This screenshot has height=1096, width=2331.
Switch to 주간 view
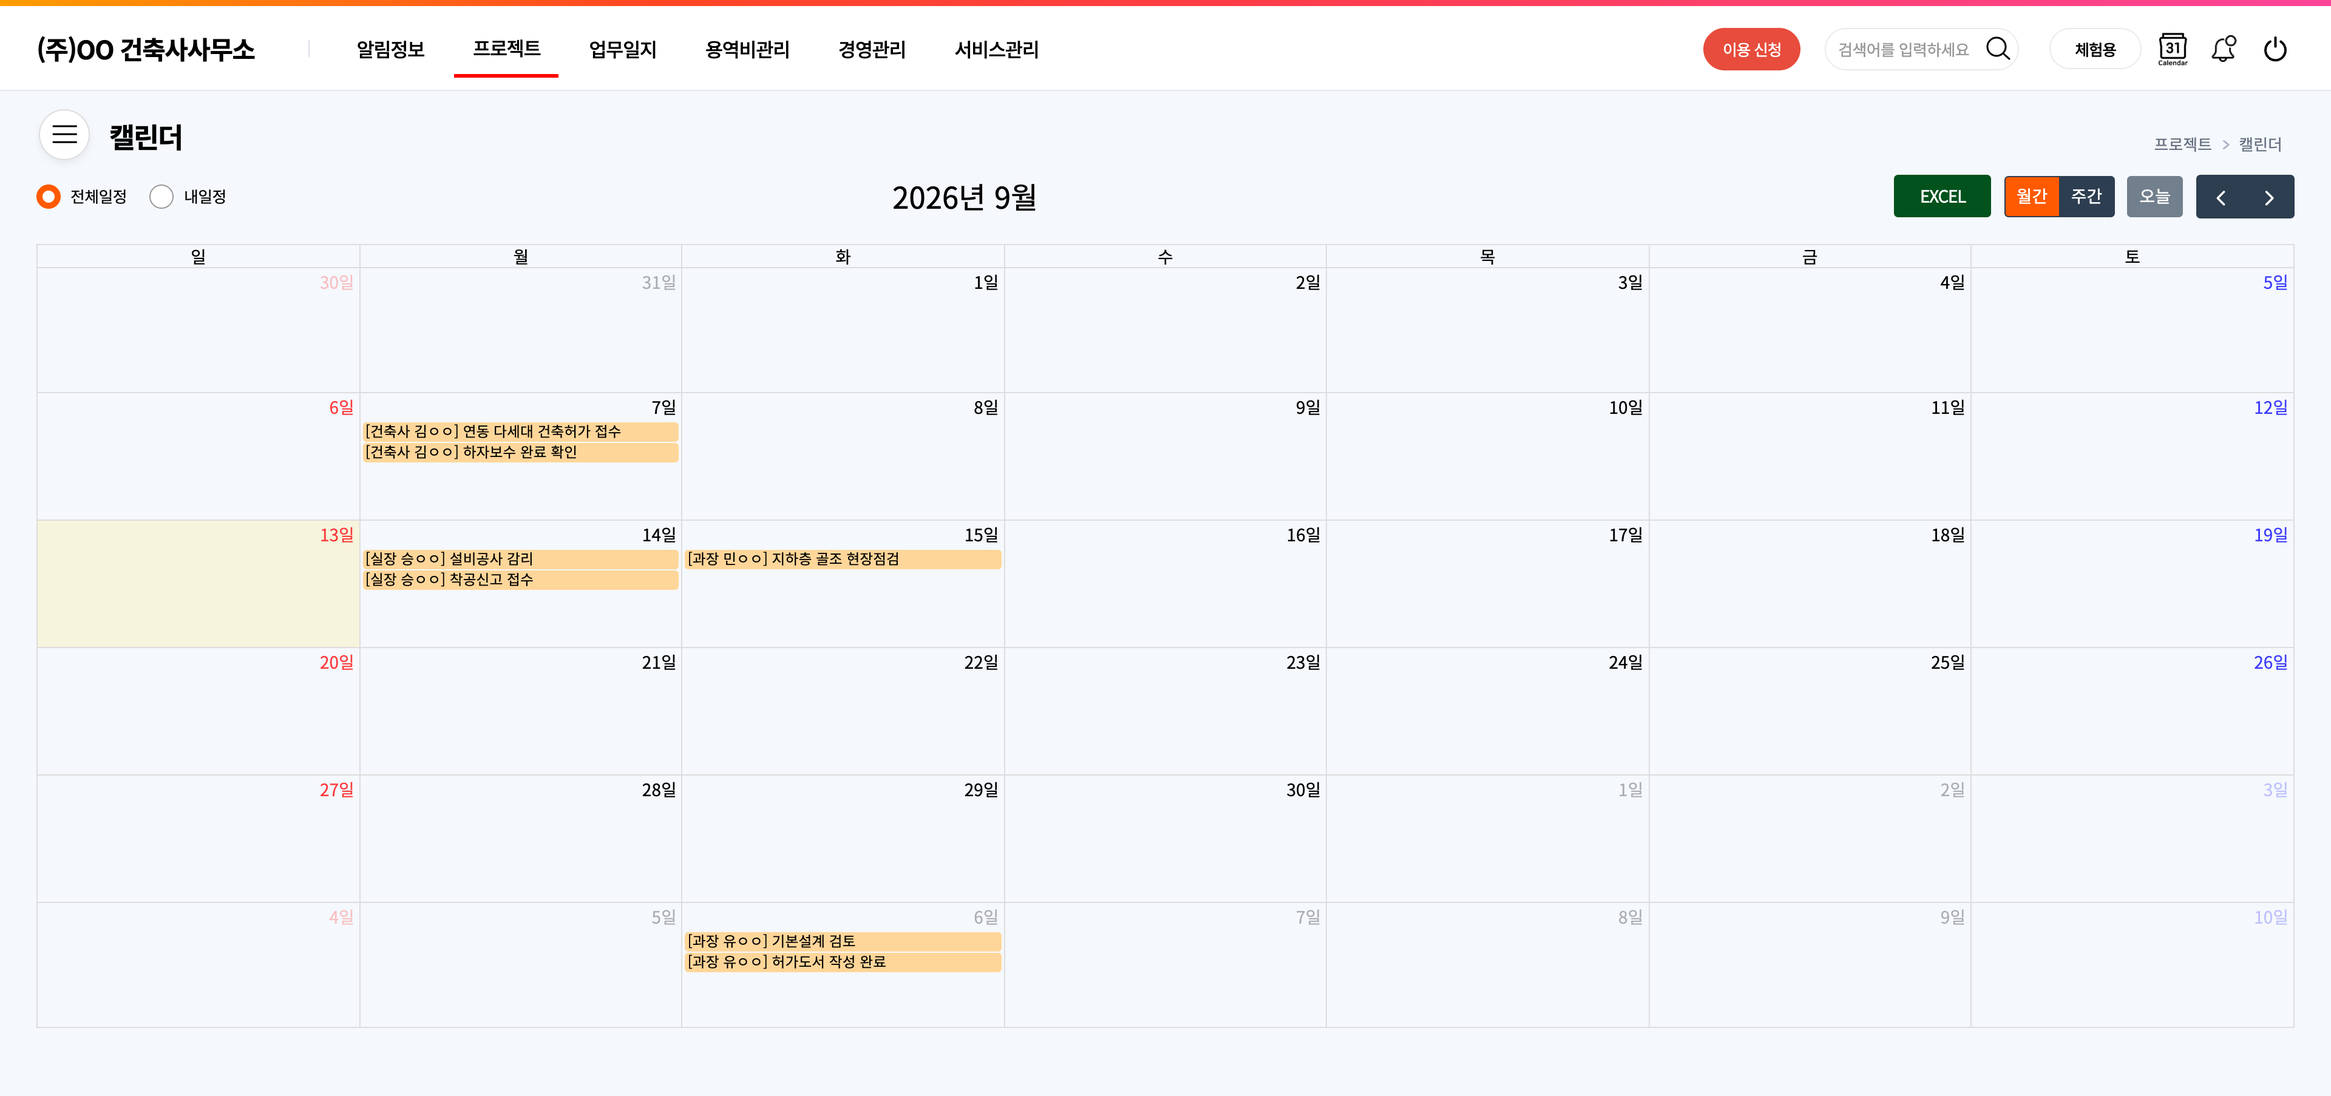tap(2086, 196)
